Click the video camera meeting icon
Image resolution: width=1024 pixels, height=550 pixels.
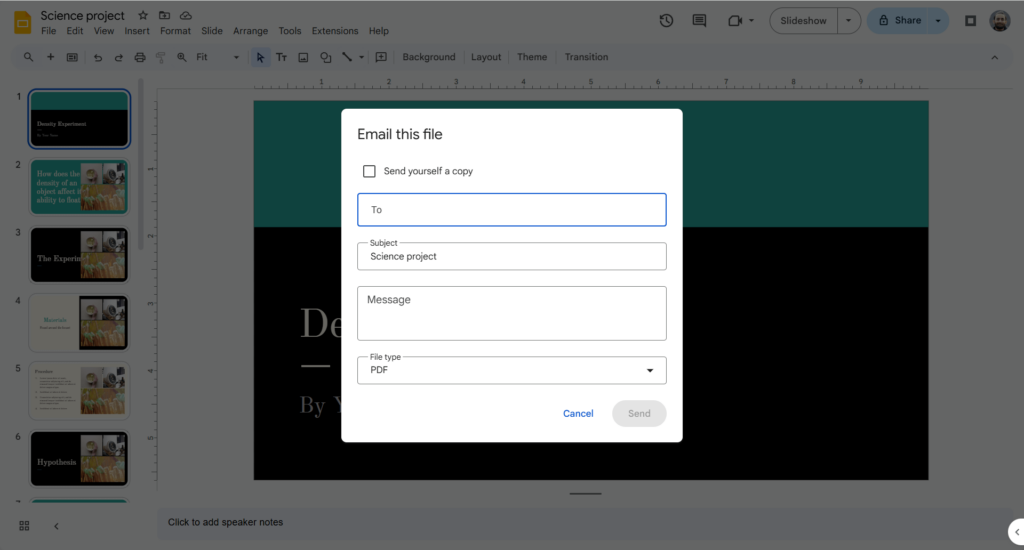click(735, 20)
